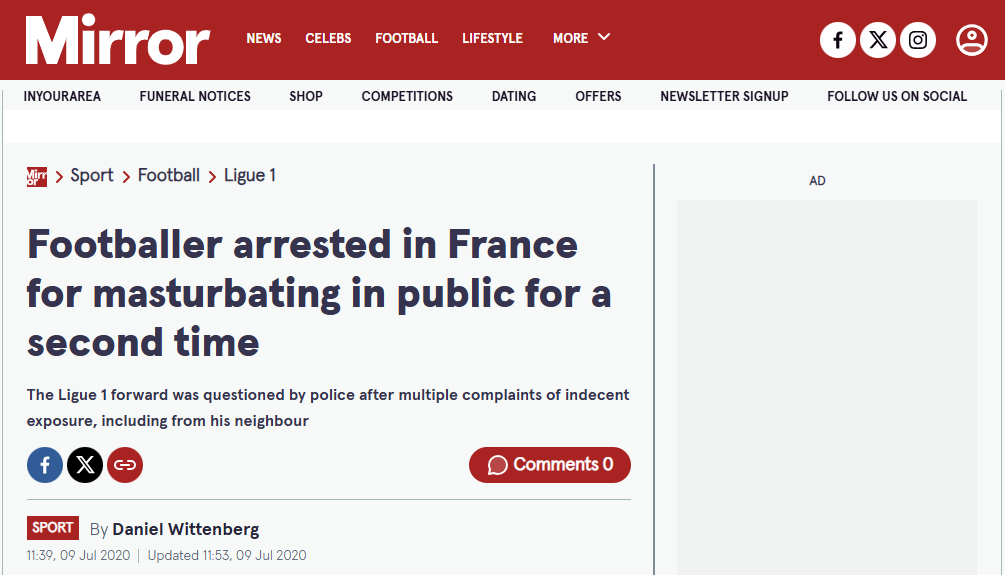Image resolution: width=1005 pixels, height=575 pixels.
Task: Open the NEWS section
Action: [264, 38]
